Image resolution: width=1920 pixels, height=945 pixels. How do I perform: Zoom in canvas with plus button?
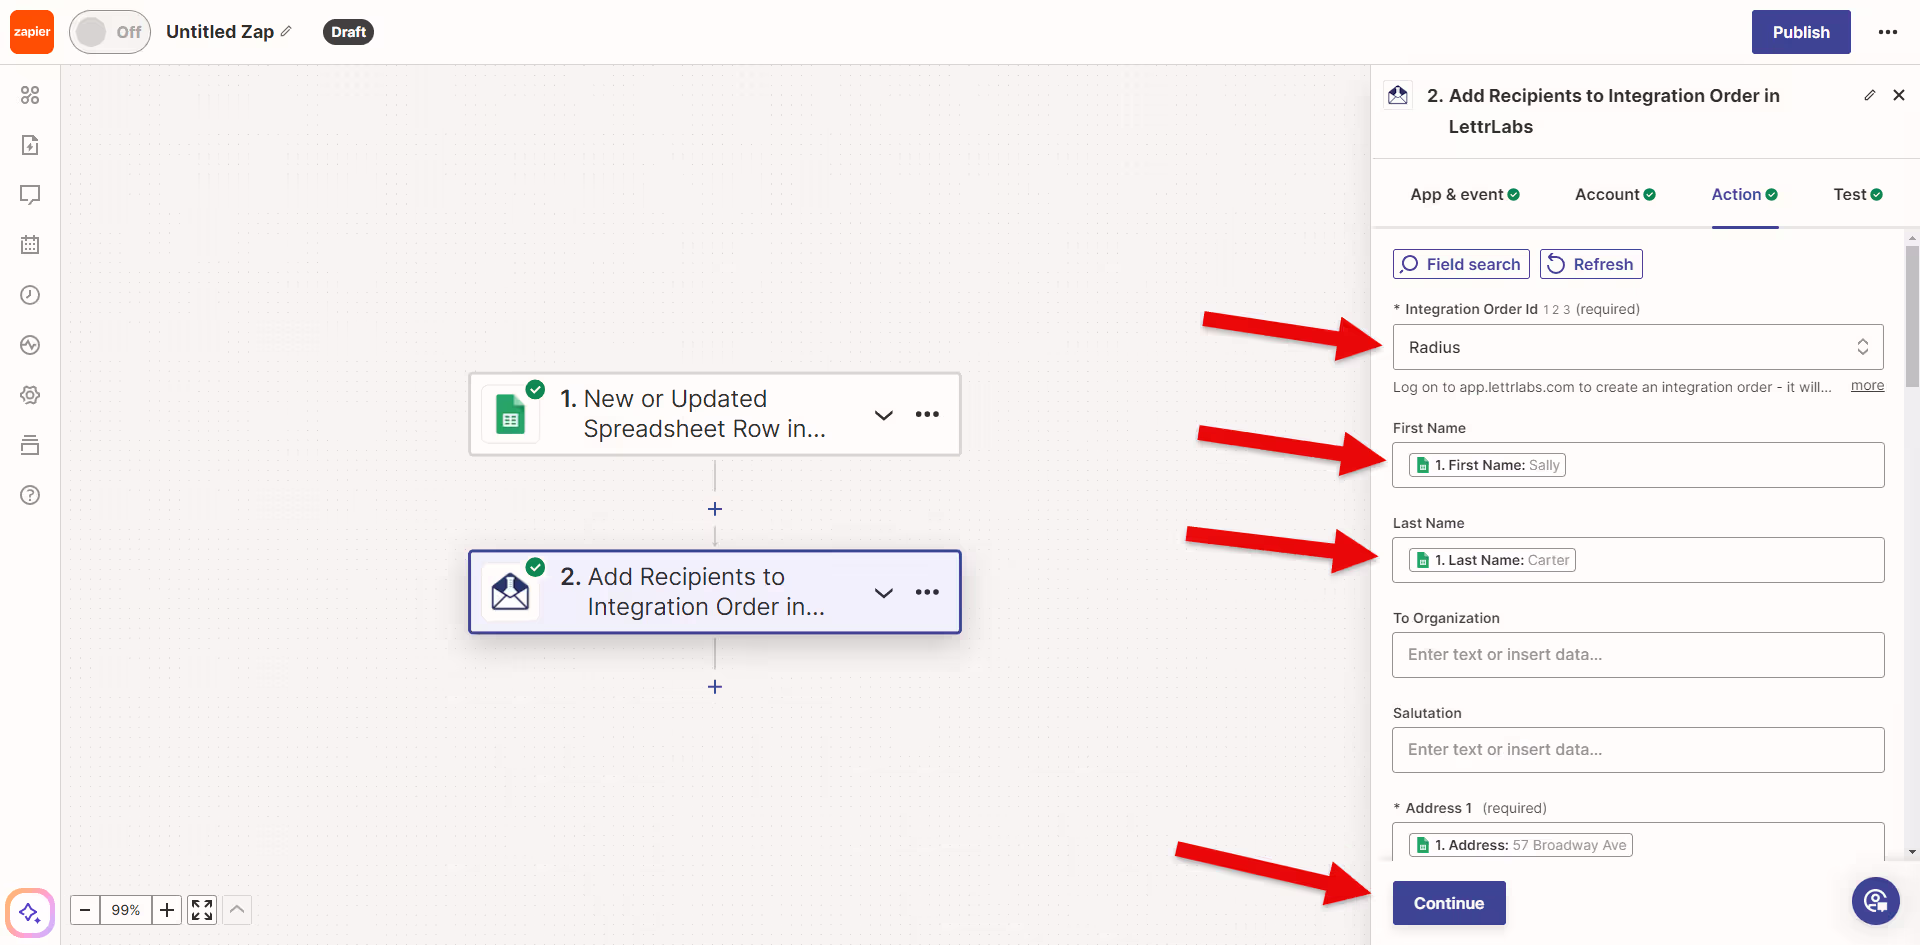point(167,910)
